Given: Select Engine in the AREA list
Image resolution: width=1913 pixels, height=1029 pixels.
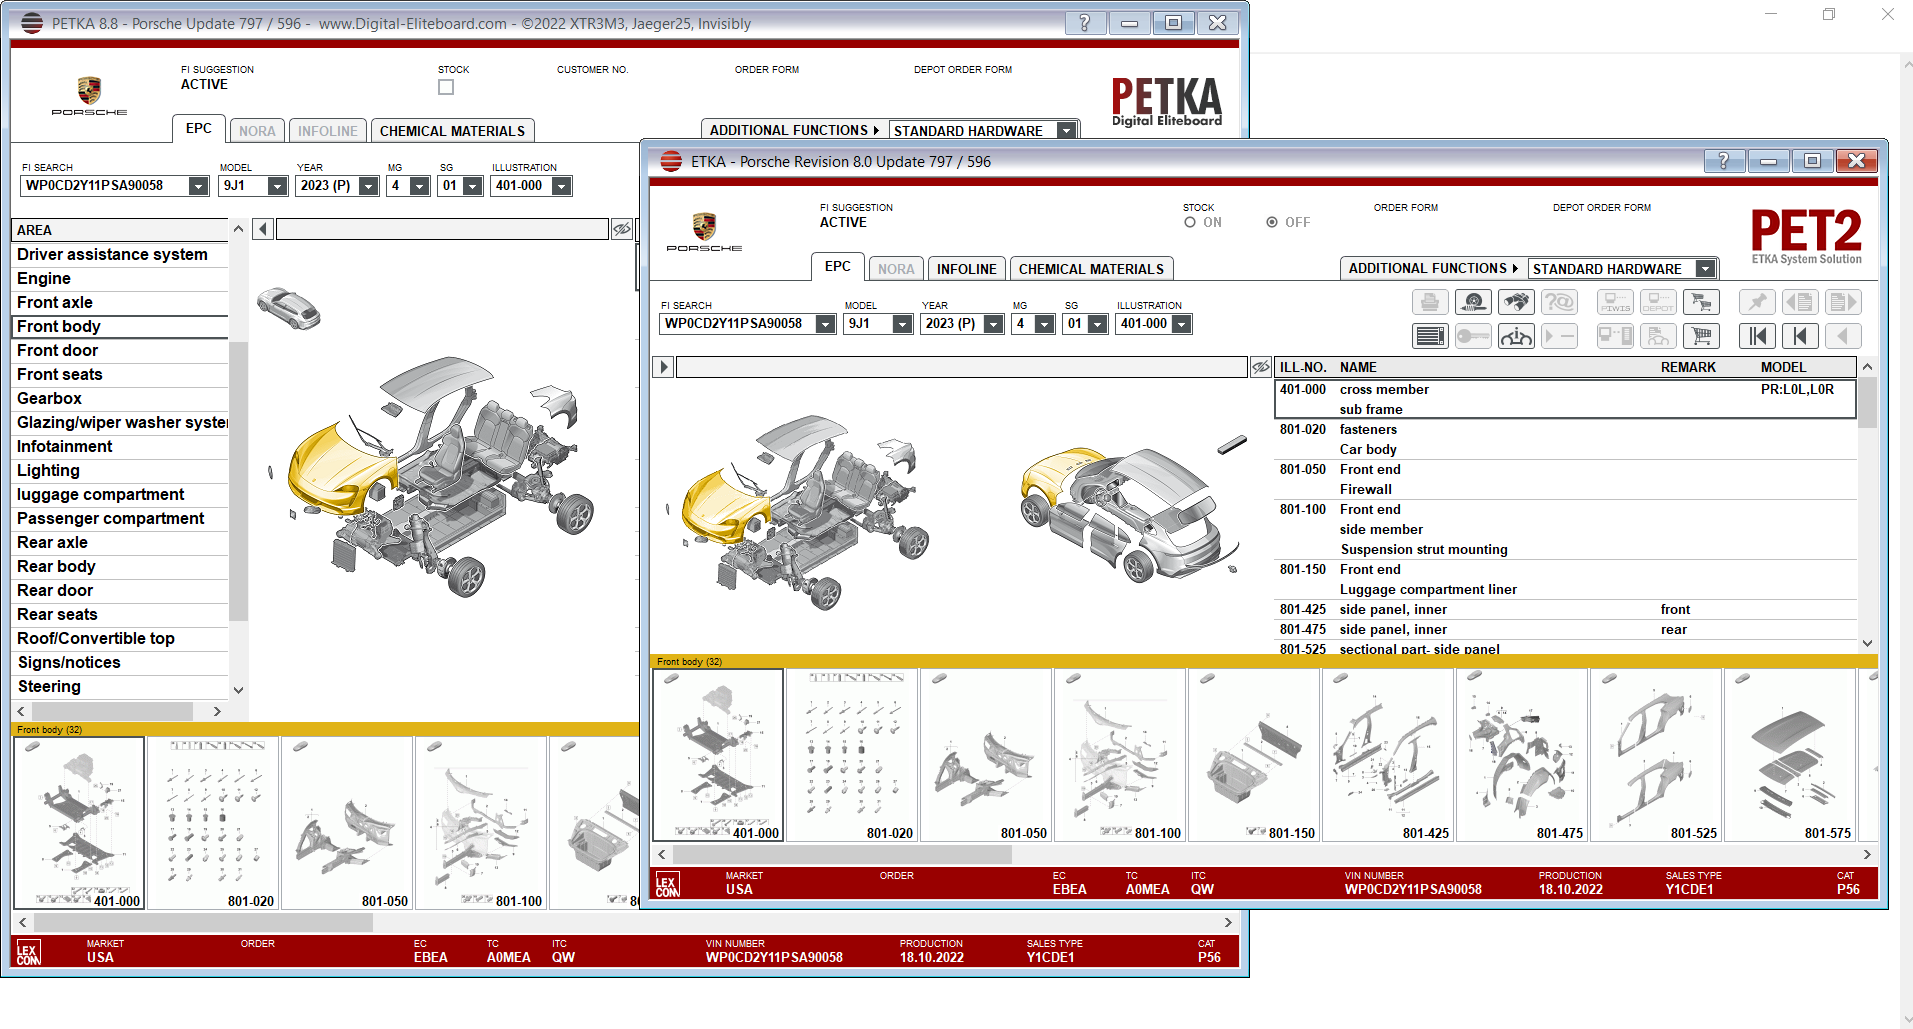Looking at the screenshot, I should click(120, 278).
